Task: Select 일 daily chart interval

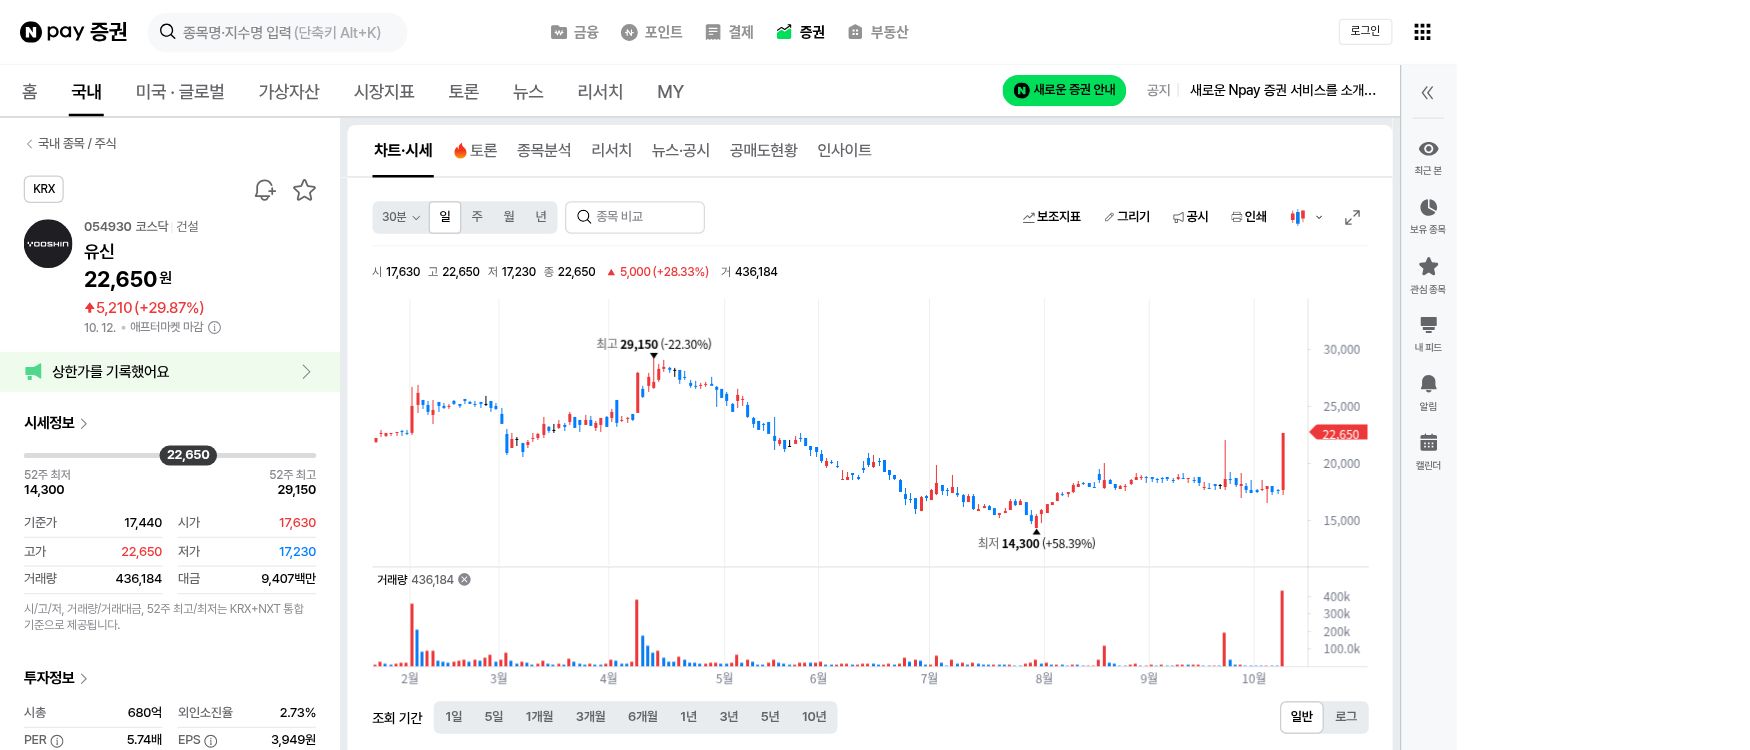Action: click(x=445, y=217)
